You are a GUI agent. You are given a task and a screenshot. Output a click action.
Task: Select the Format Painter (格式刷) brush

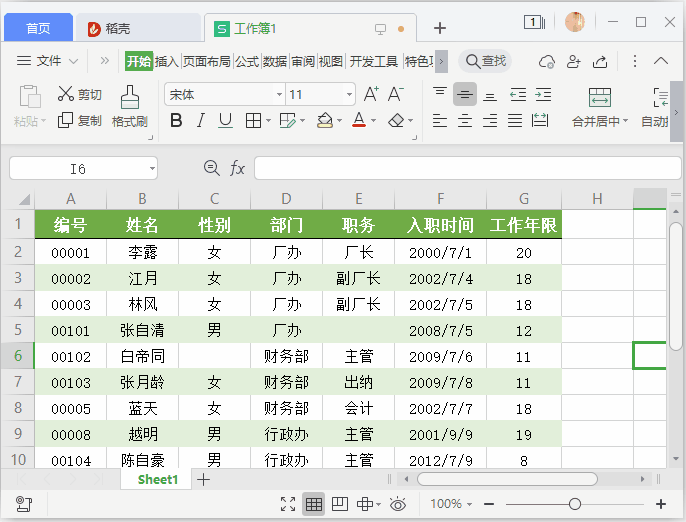point(130,97)
